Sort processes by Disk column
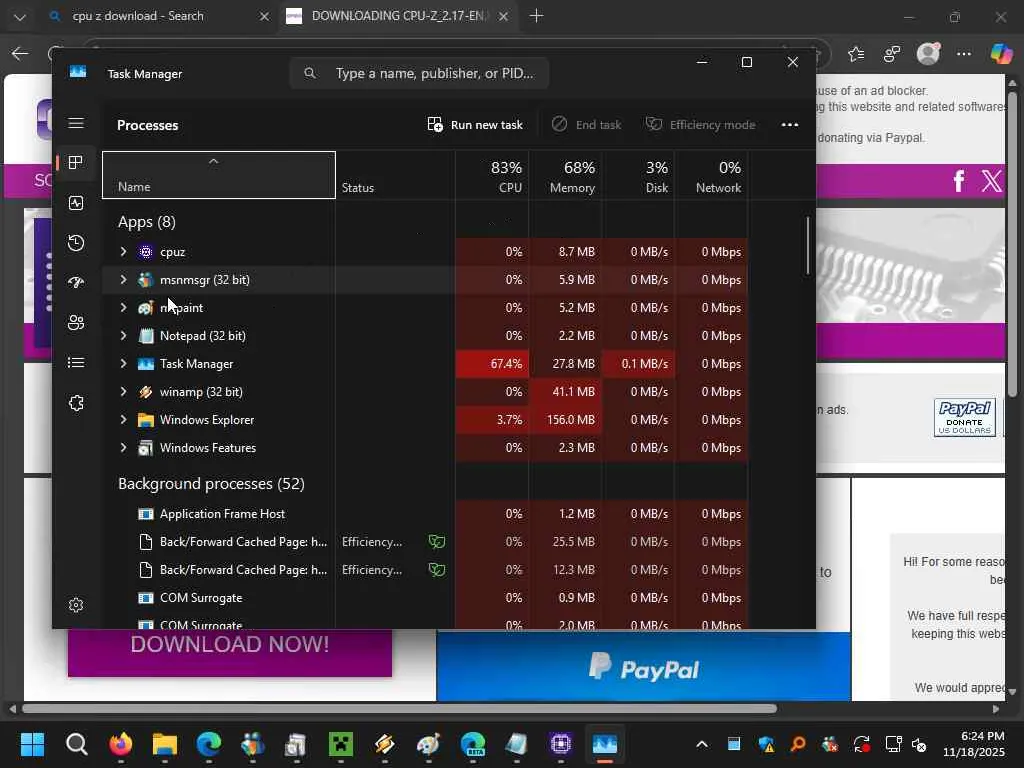1024x768 pixels. coord(639,175)
